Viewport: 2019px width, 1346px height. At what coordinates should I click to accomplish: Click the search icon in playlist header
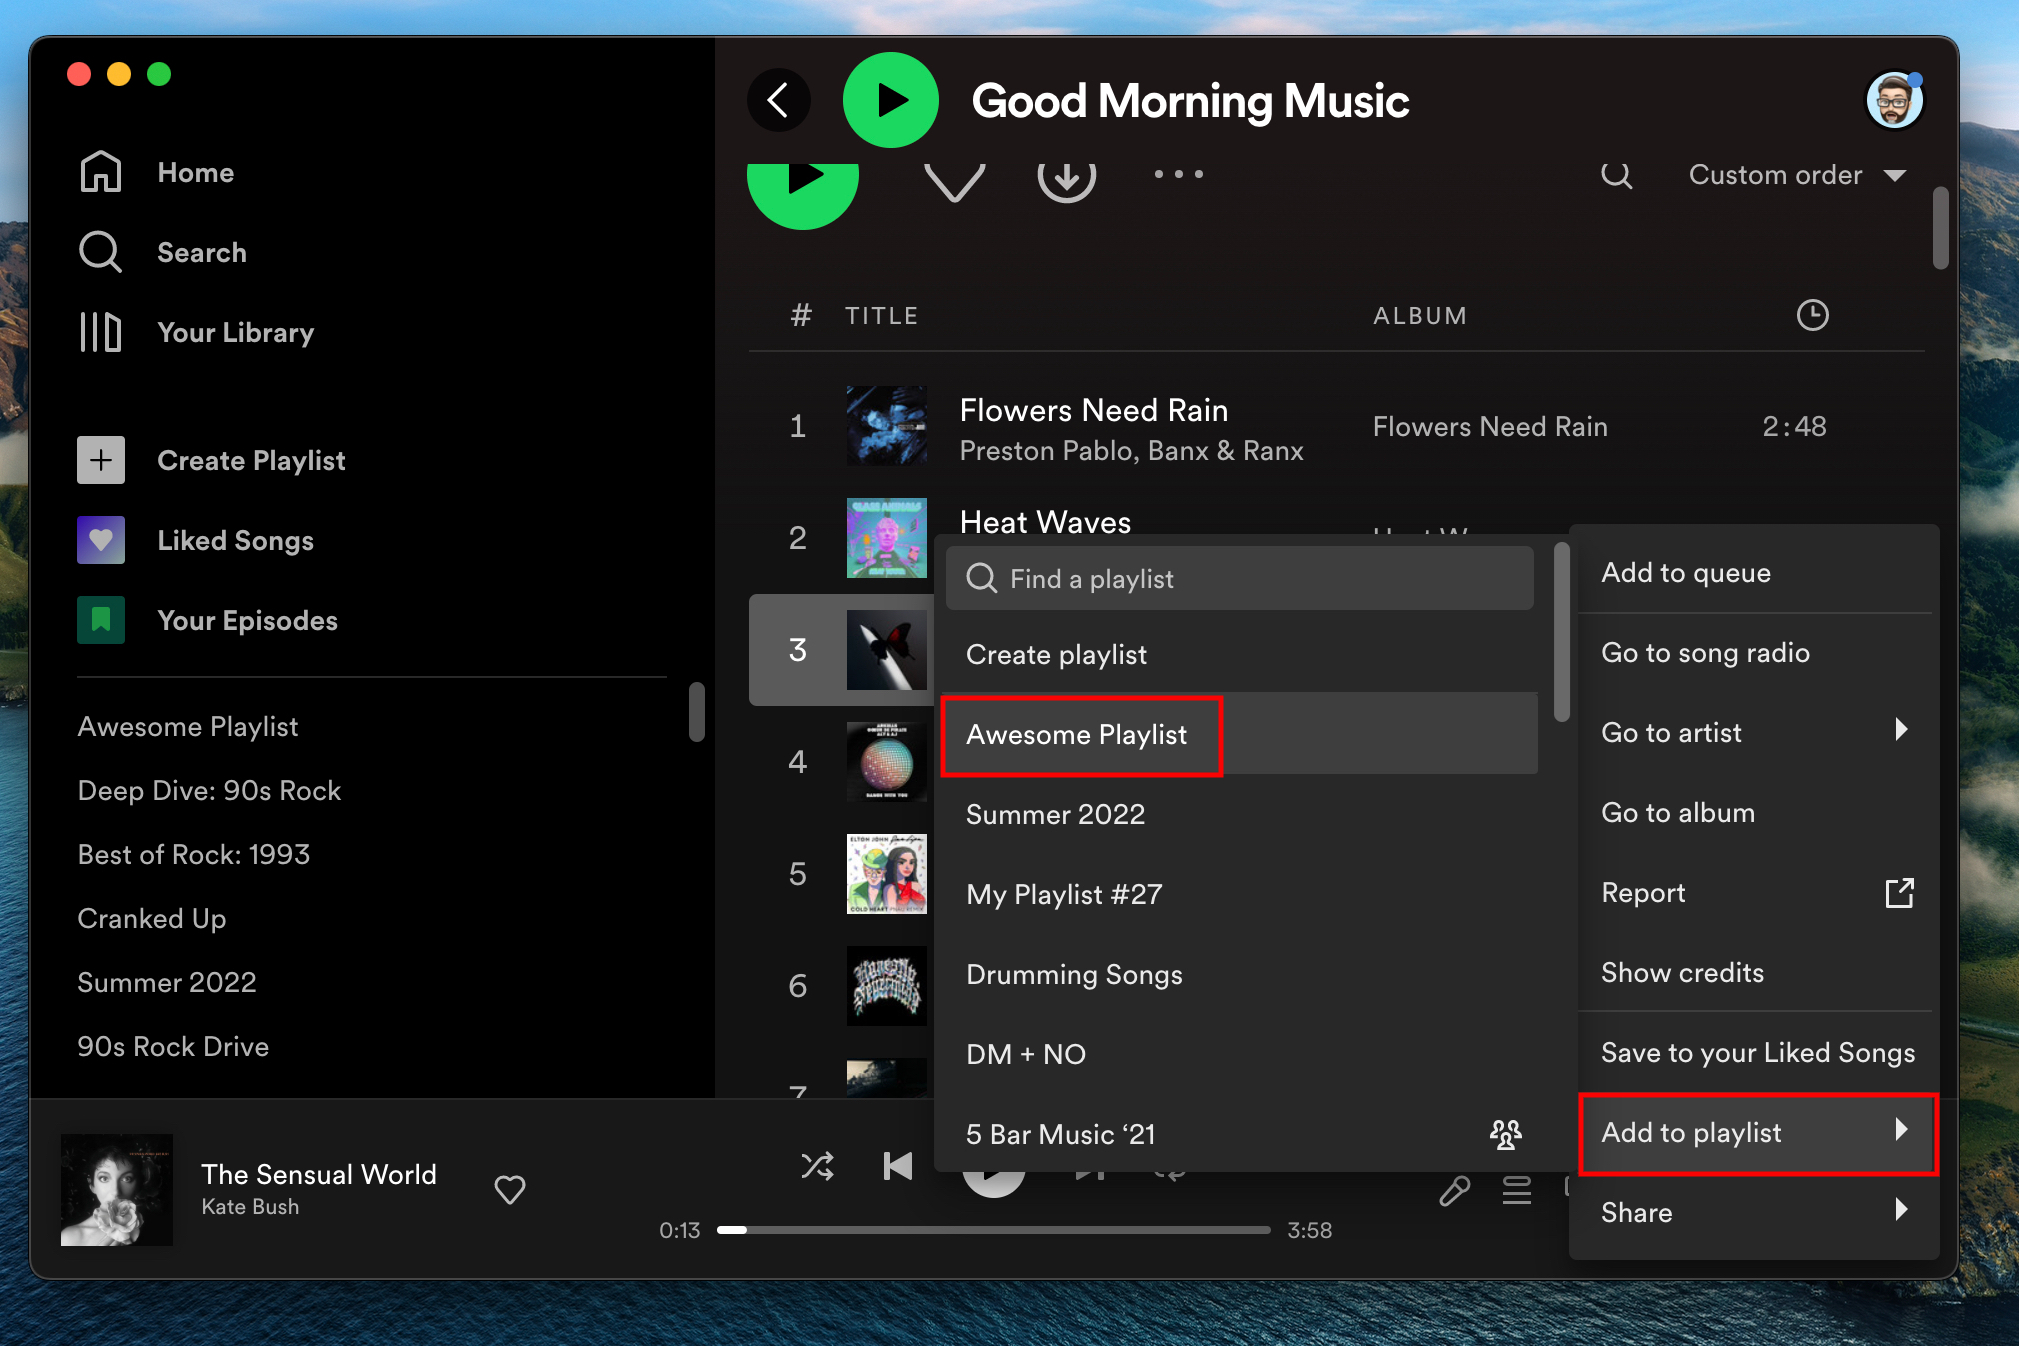click(x=1616, y=176)
